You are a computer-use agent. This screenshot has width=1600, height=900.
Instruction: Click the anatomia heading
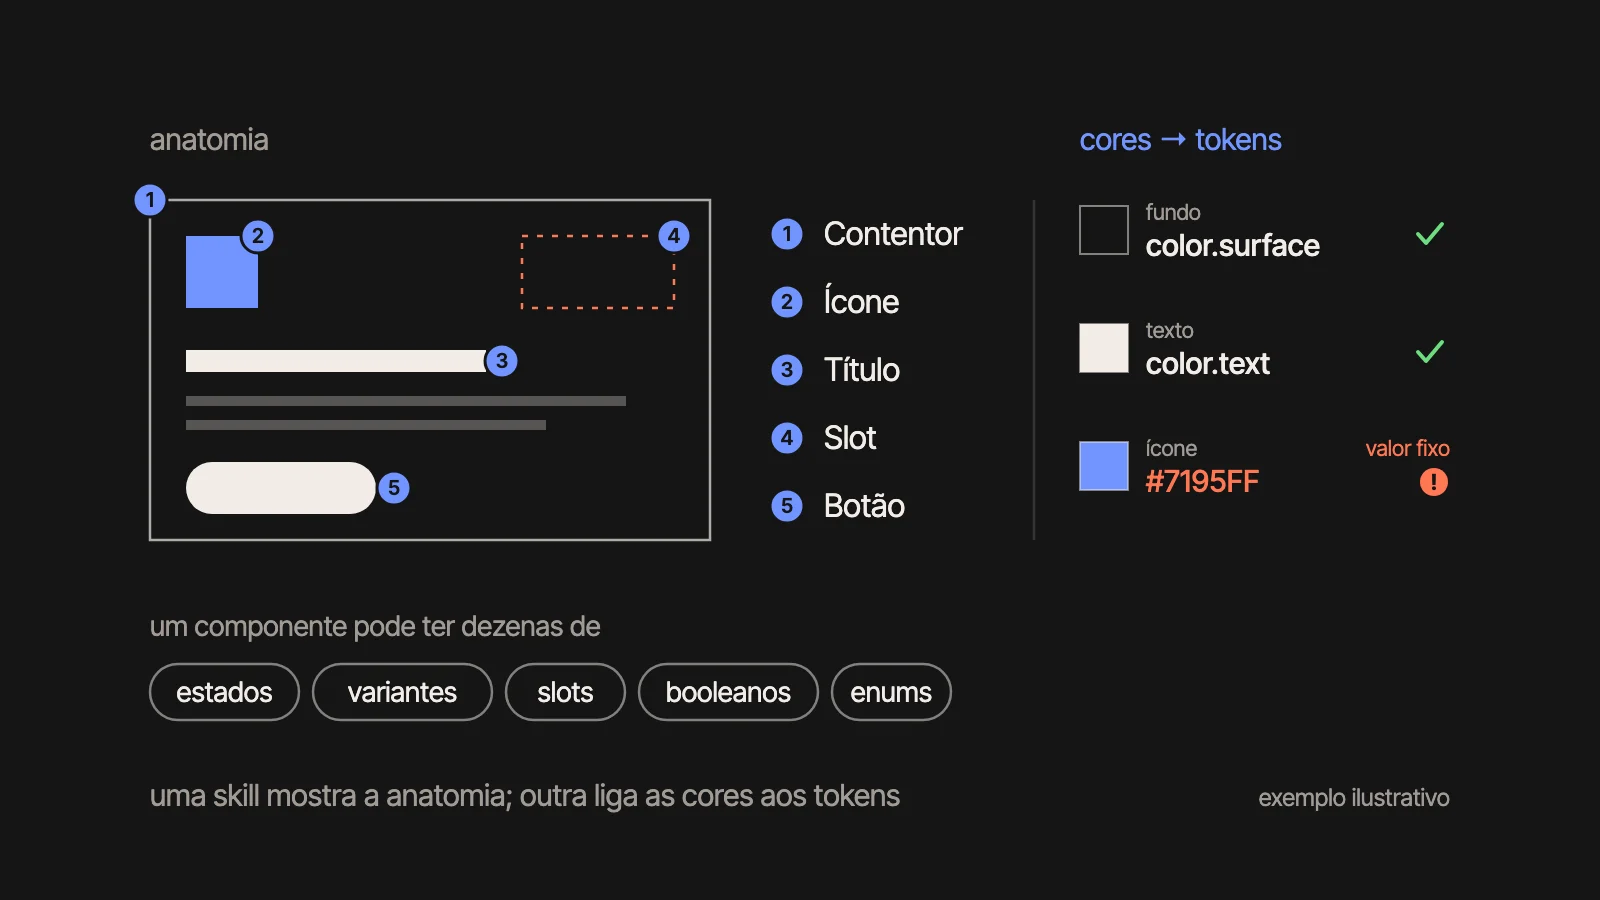(x=209, y=140)
